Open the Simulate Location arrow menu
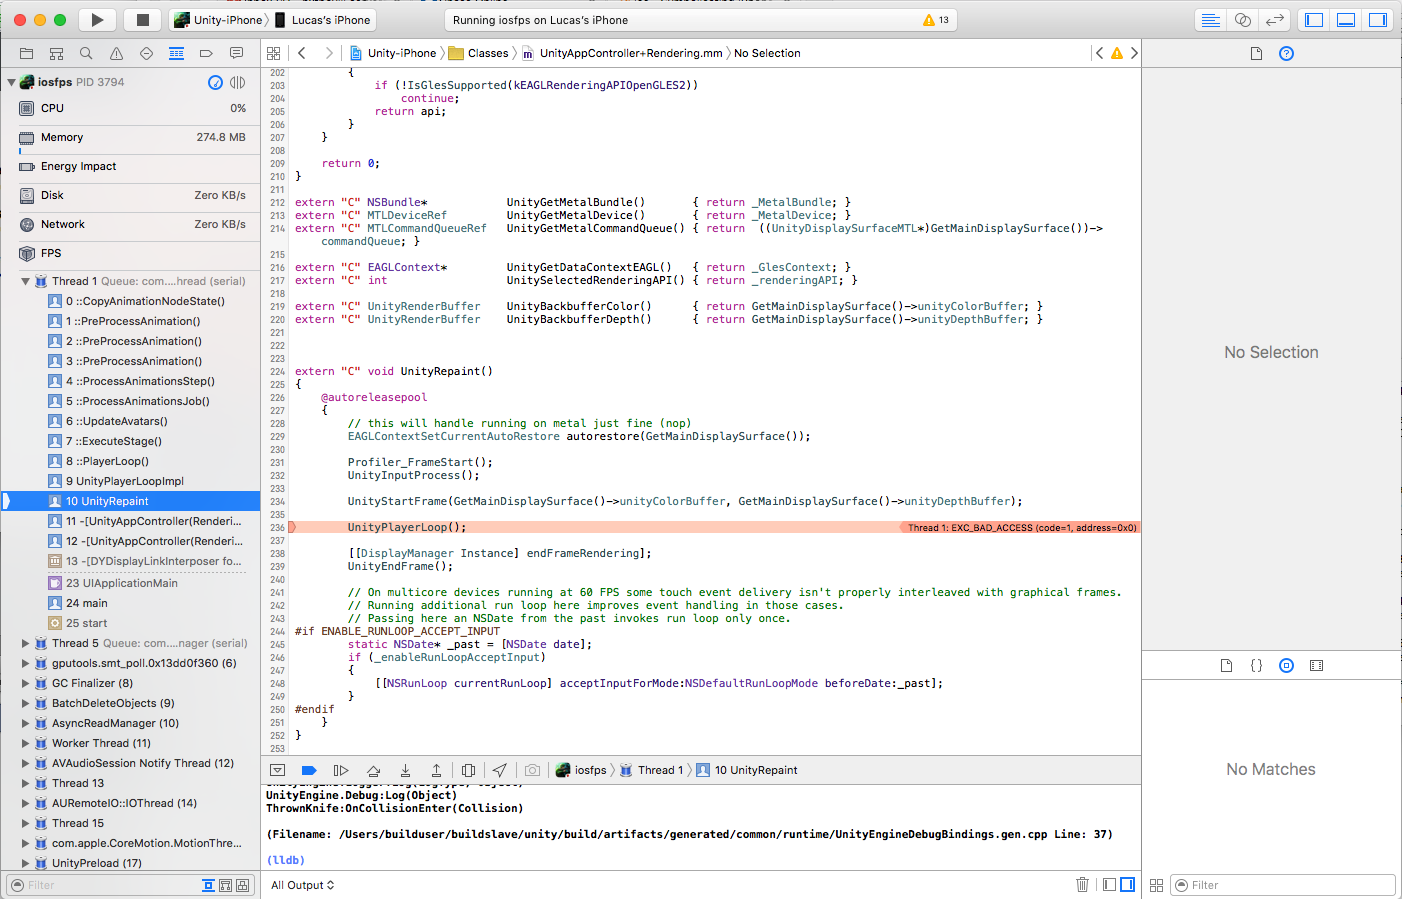Image resolution: width=1402 pixels, height=899 pixels. click(x=500, y=770)
